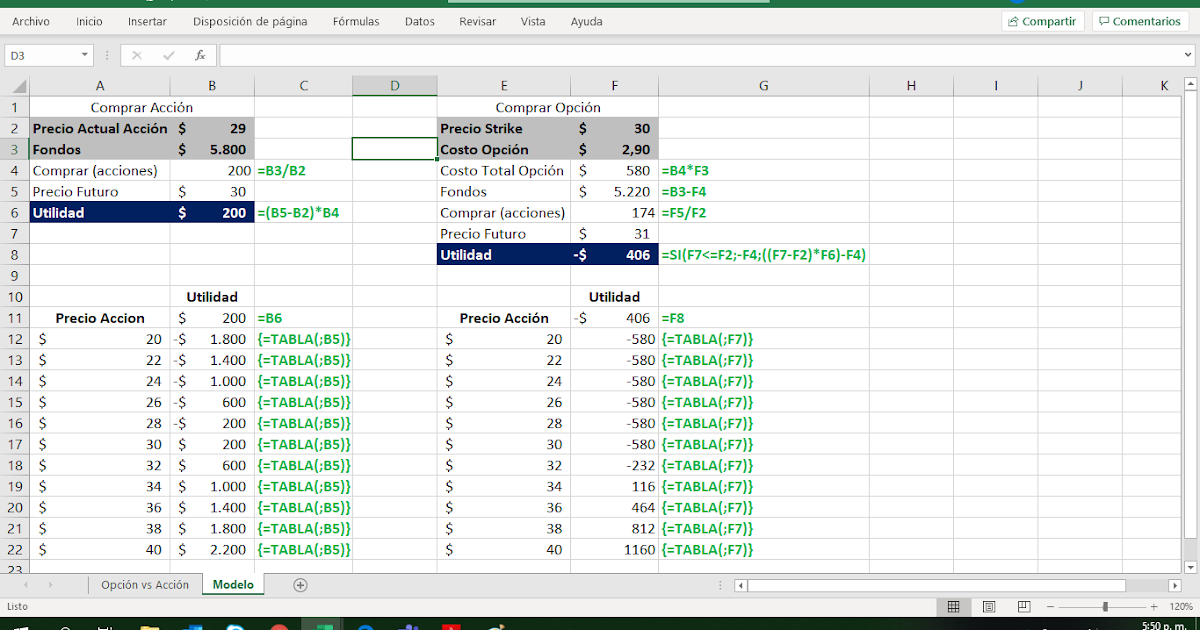This screenshot has width=1200, height=630.
Task: Expand the formula bar with the chevron
Action: click(1190, 55)
